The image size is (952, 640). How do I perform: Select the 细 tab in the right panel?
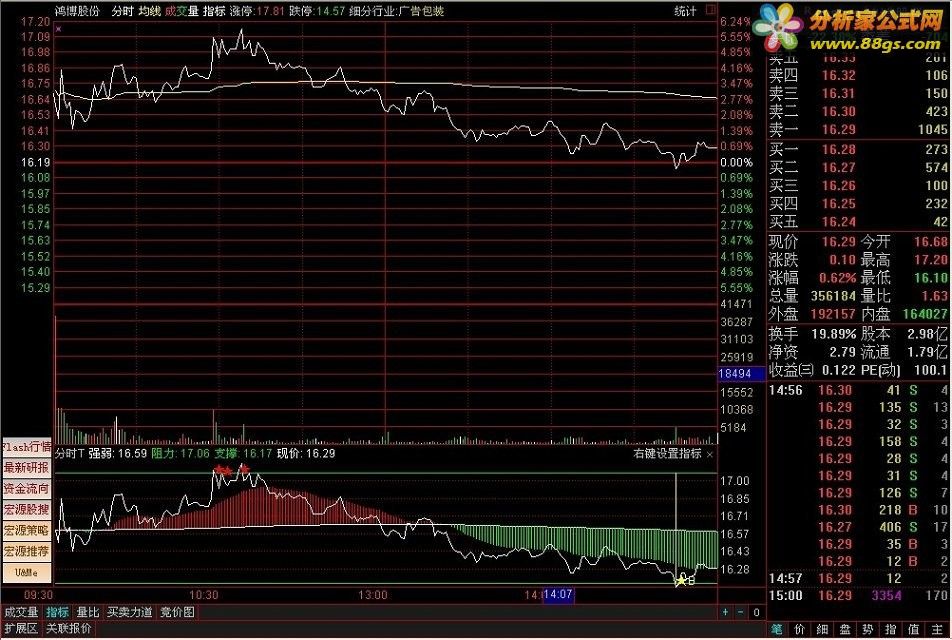pos(822,629)
